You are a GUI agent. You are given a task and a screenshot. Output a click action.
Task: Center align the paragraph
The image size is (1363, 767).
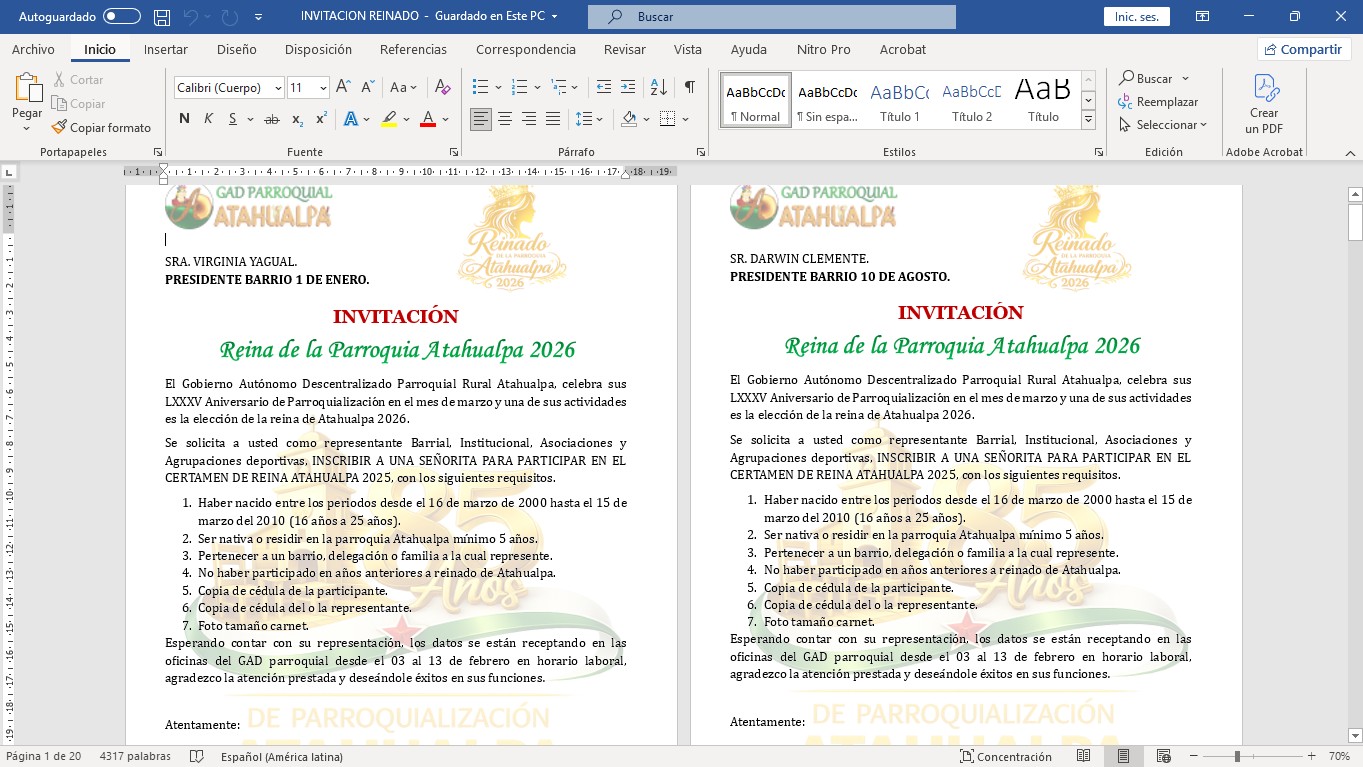click(505, 119)
